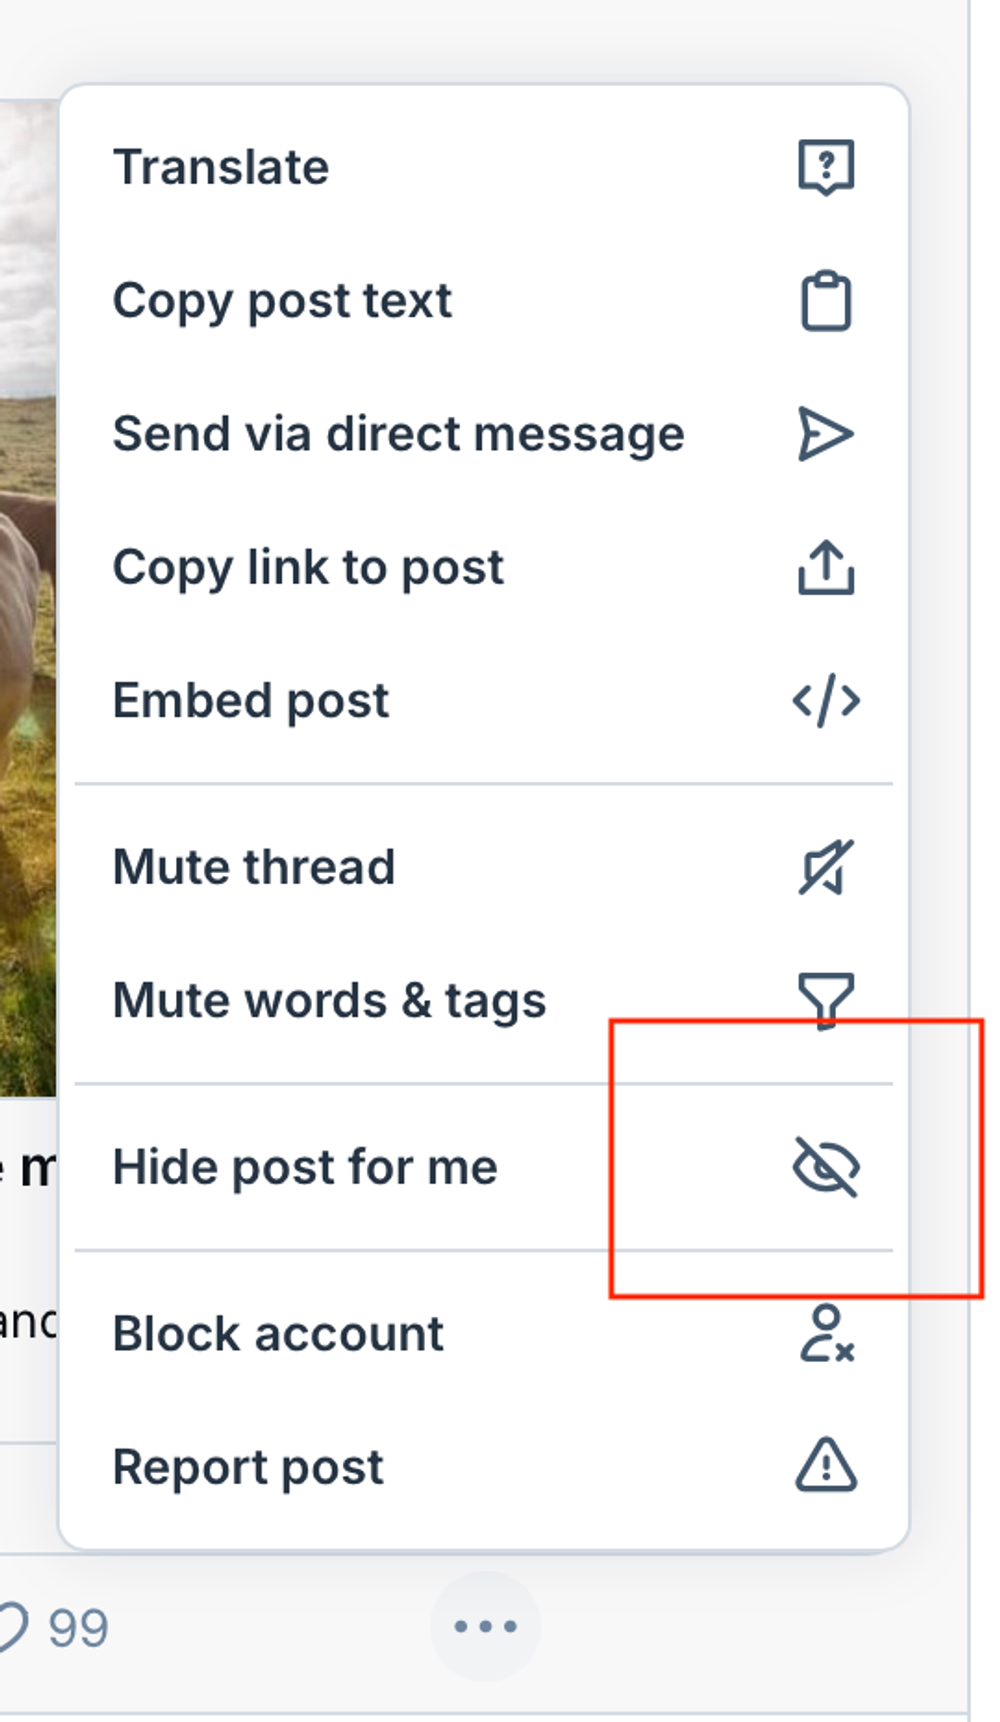
Task: Click the muted speaker icon
Action: 826,867
